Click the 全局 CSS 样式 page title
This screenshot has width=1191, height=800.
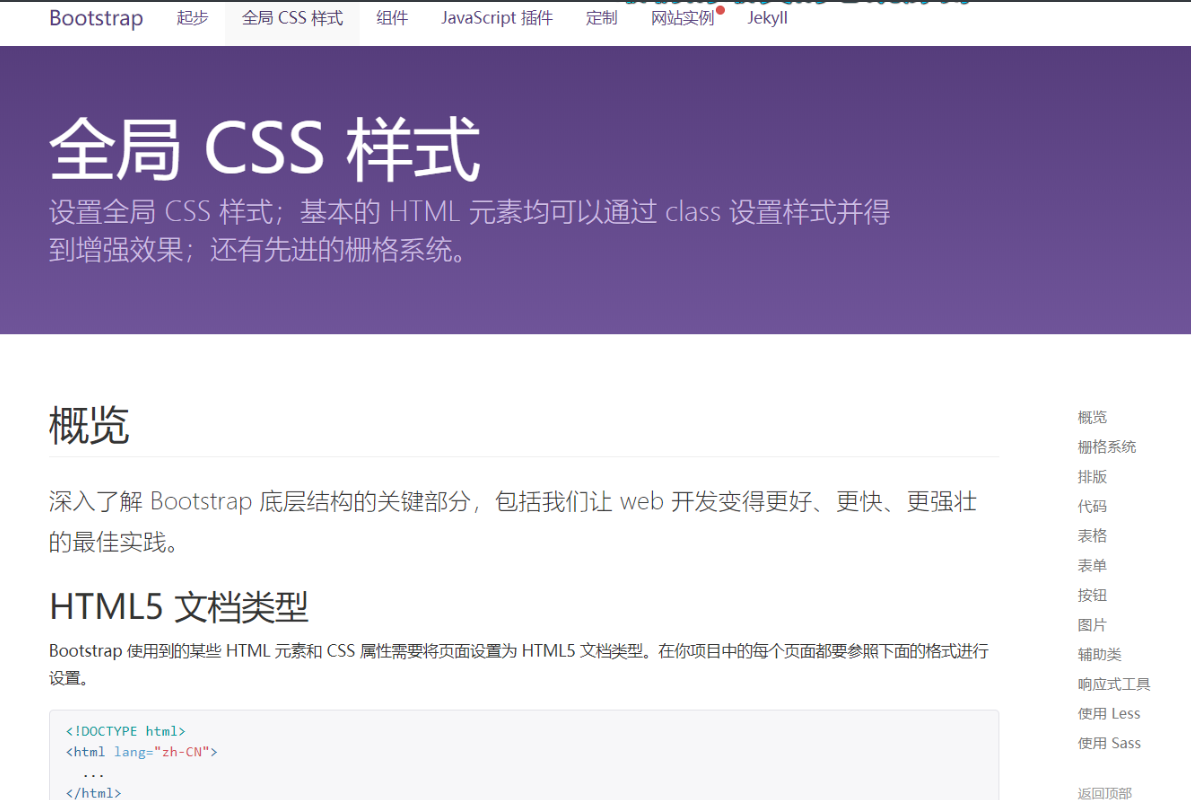point(264,150)
